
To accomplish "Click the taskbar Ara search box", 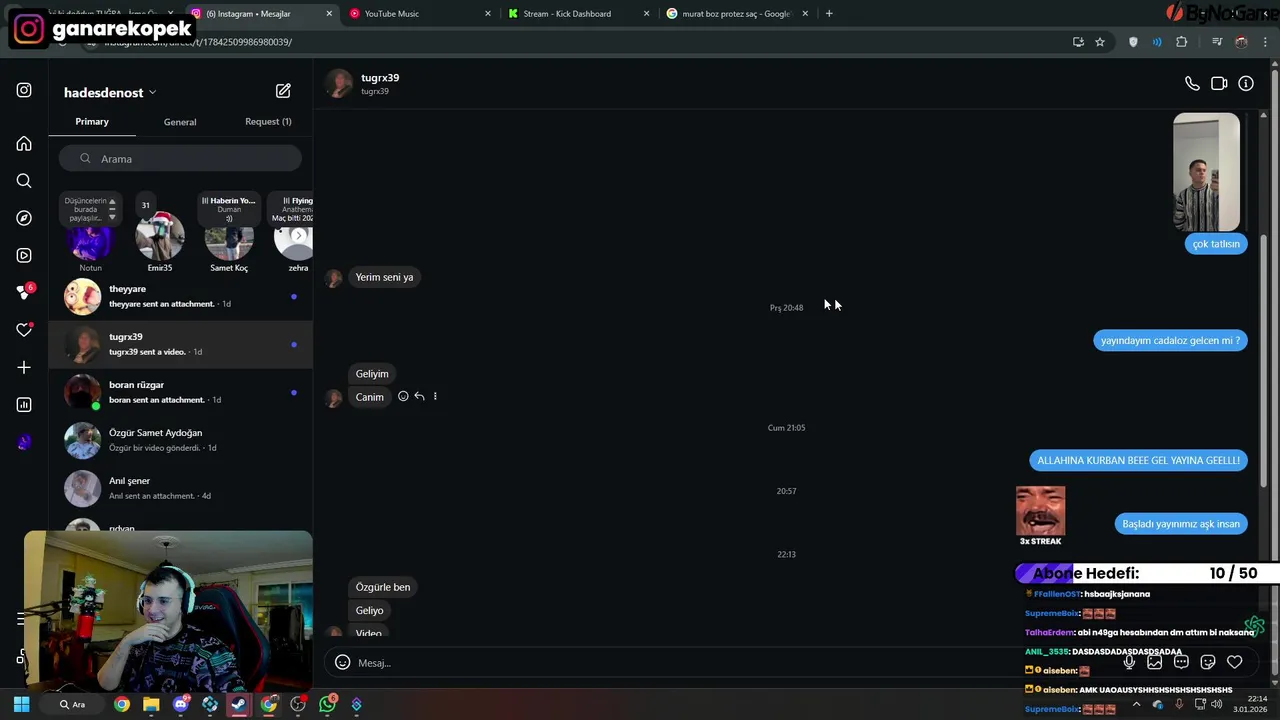I will point(72,704).
